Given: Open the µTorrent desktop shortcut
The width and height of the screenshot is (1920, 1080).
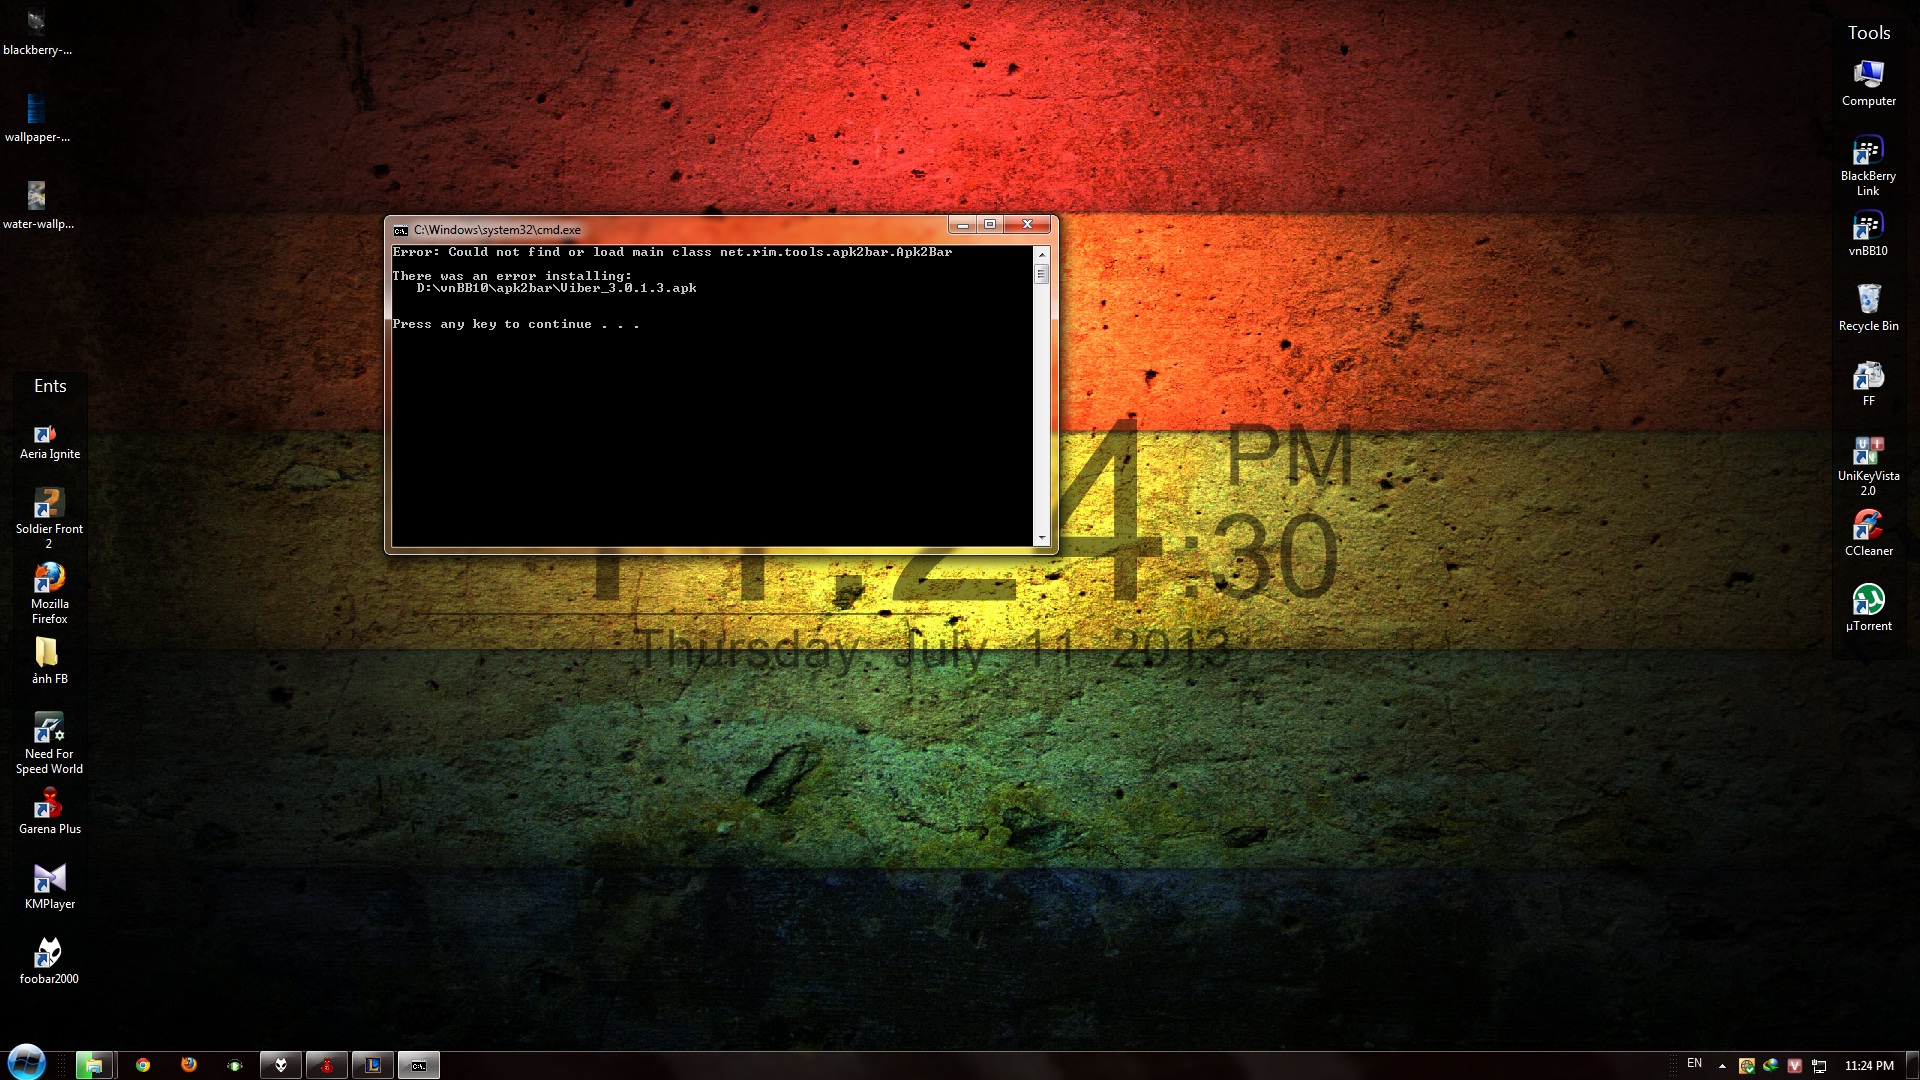Looking at the screenshot, I should [x=1867, y=602].
